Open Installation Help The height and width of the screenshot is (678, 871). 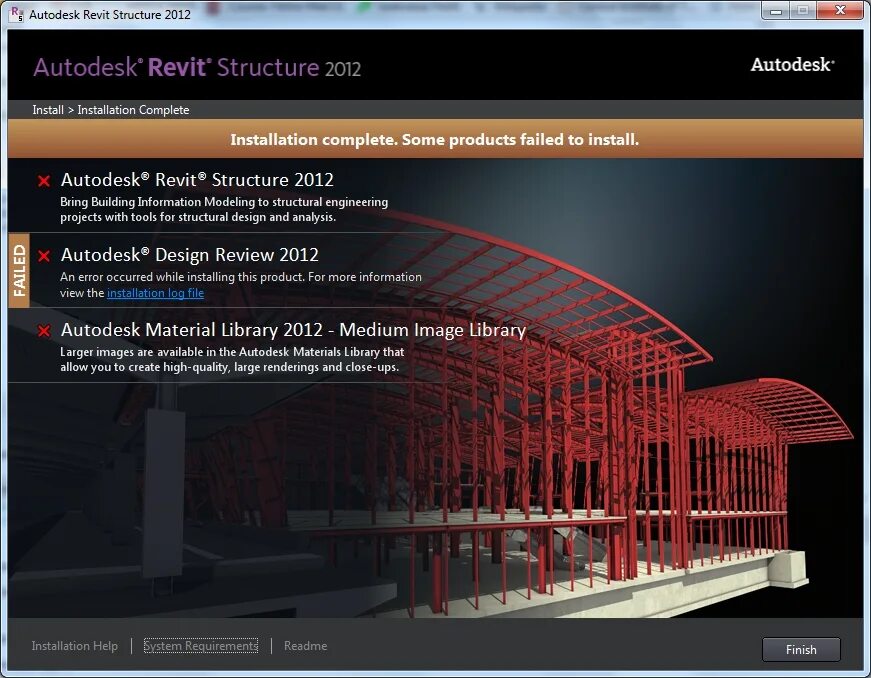point(74,646)
